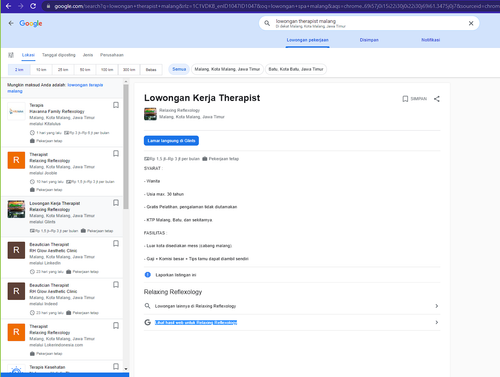Expand the Lihat hasil web row chevron
The image size is (500, 377).
pyautogui.click(x=437, y=322)
